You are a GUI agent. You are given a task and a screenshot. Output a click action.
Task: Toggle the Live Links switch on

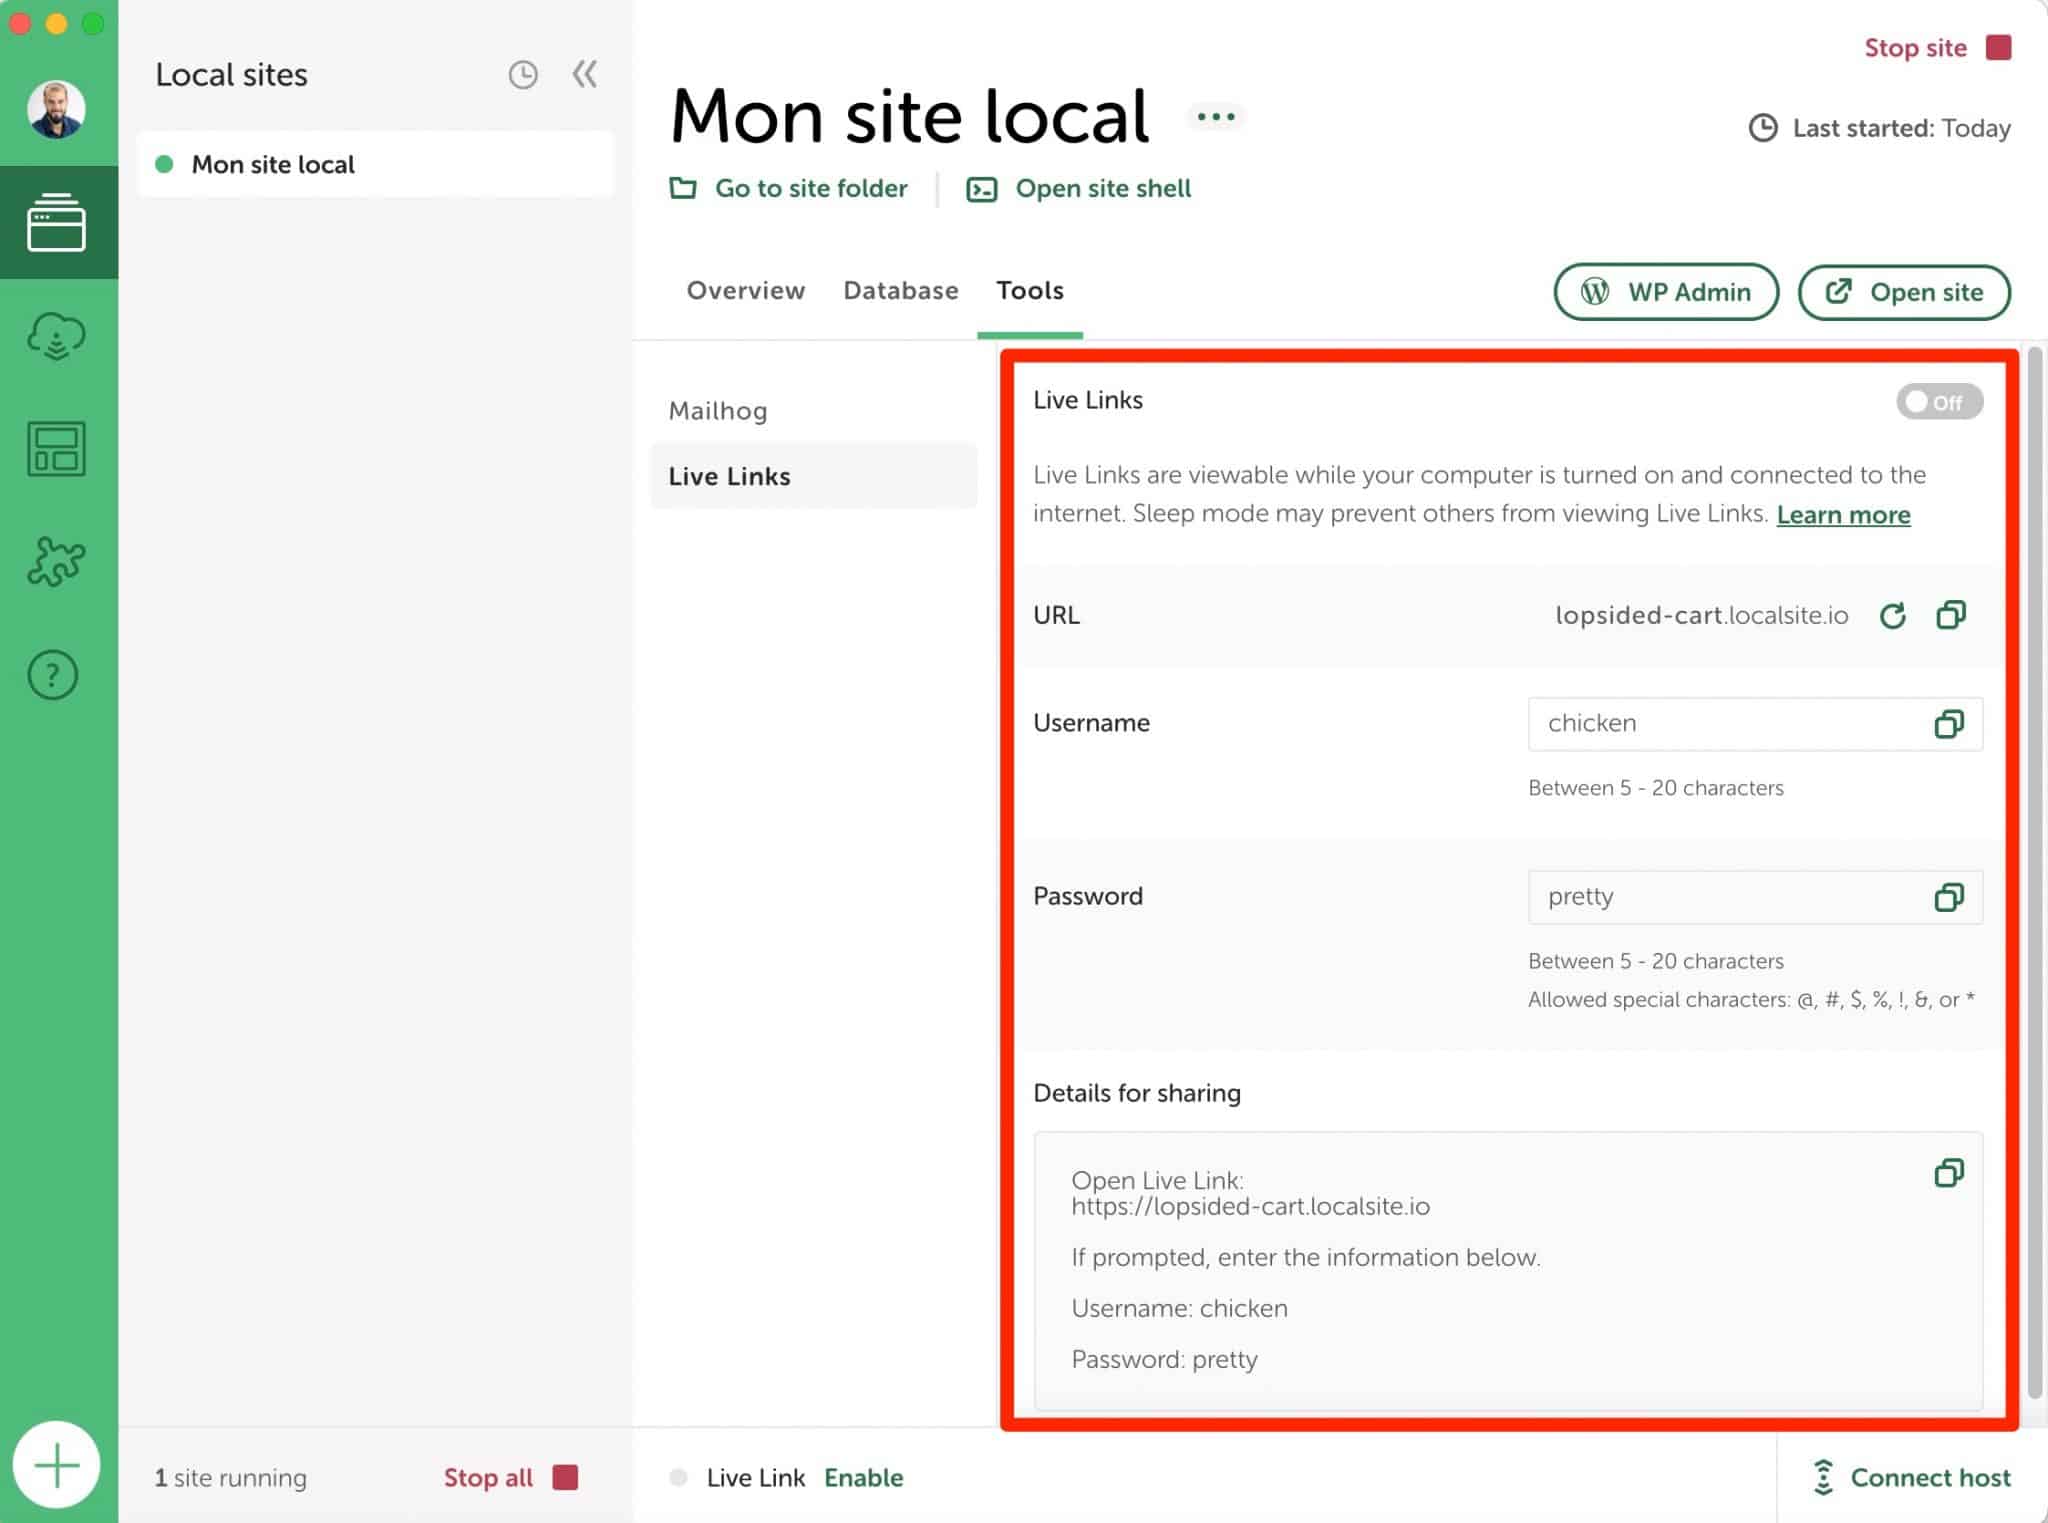coord(1939,402)
